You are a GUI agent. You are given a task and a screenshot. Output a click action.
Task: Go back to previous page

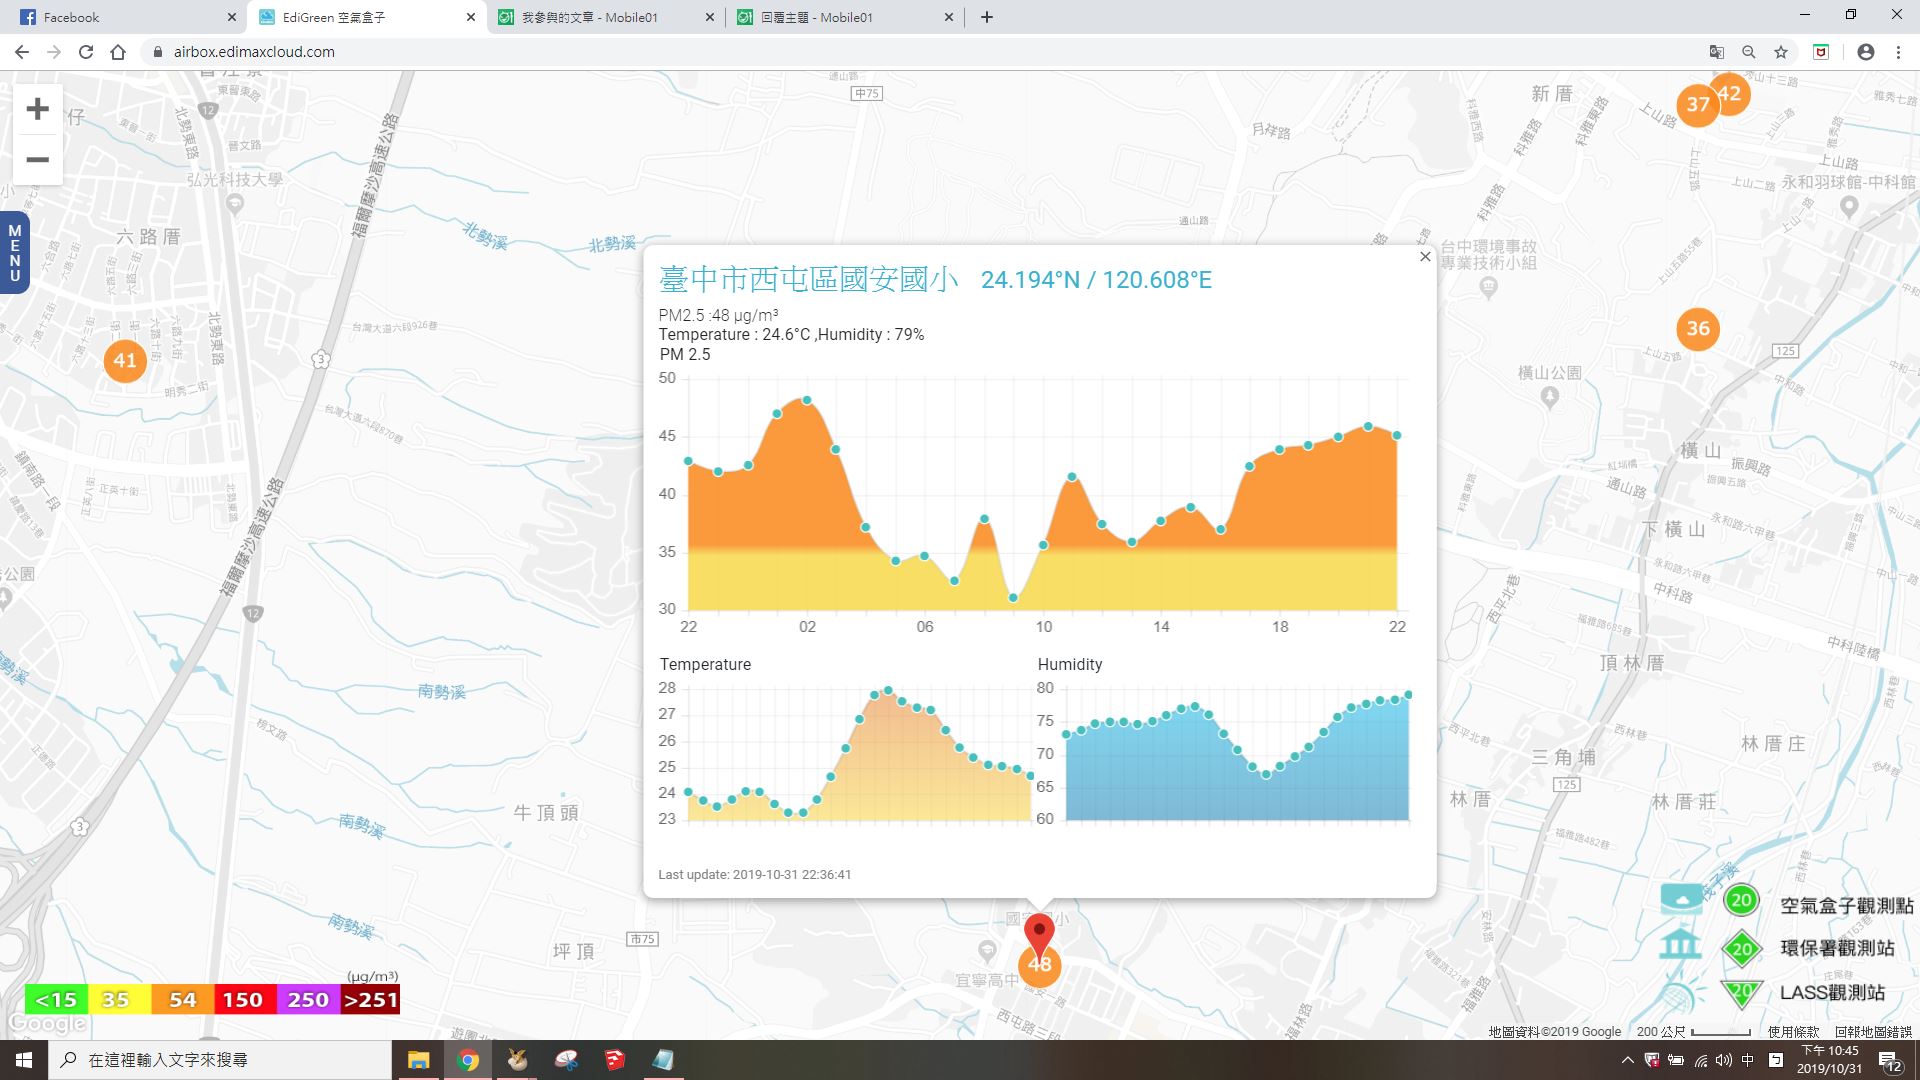pyautogui.click(x=22, y=52)
